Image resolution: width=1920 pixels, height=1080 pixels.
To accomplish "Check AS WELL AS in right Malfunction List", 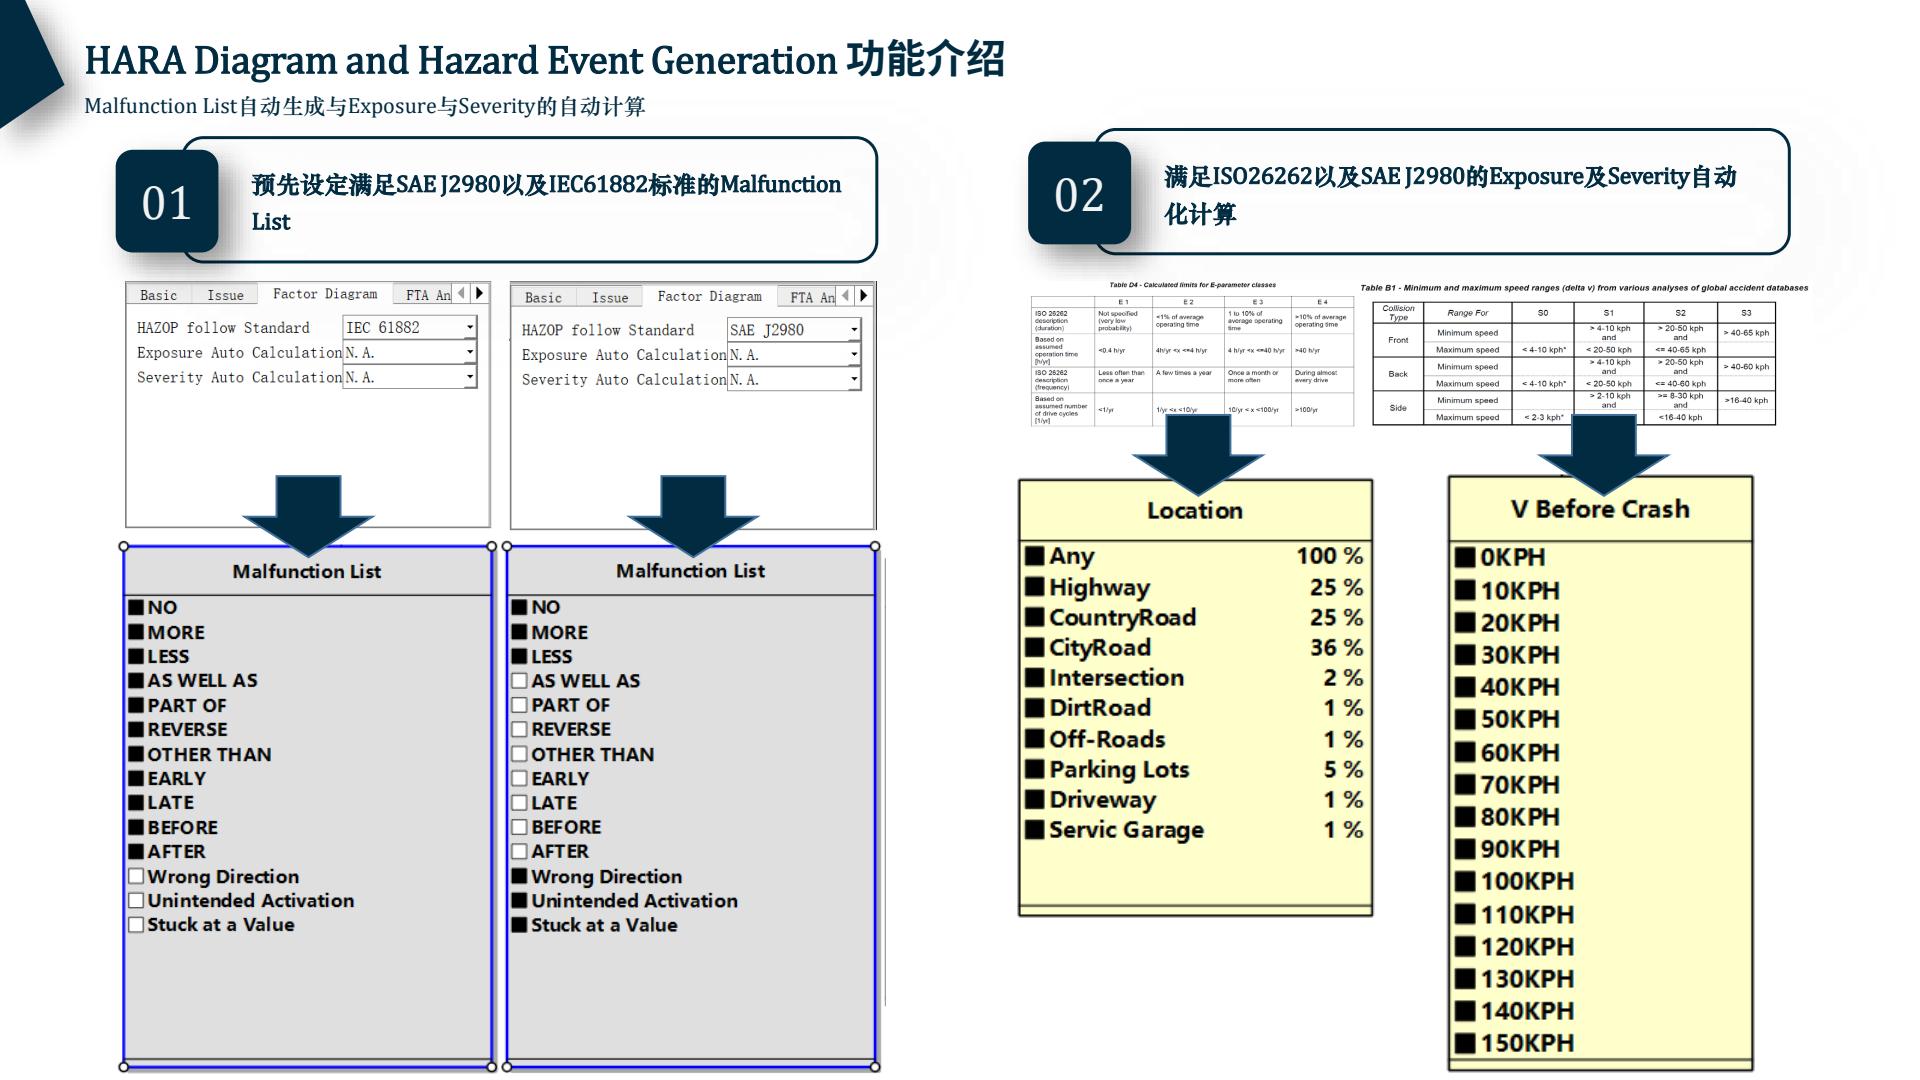I will point(519,681).
